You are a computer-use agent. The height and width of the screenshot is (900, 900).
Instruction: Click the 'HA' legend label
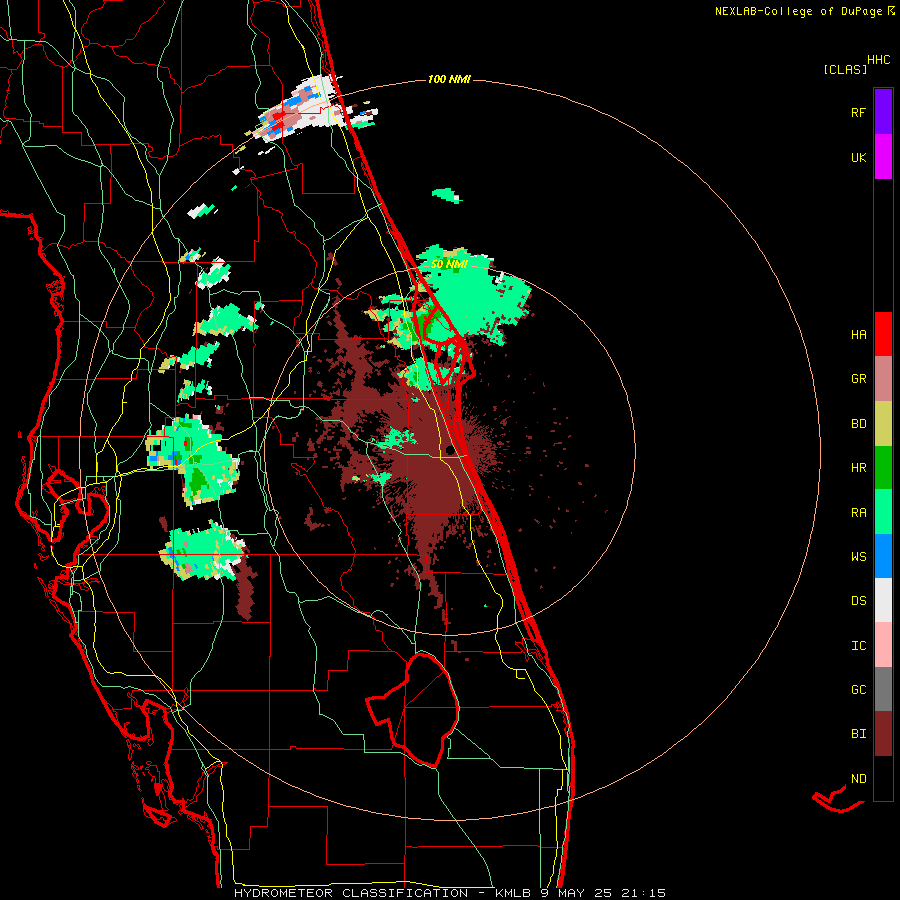[858, 334]
